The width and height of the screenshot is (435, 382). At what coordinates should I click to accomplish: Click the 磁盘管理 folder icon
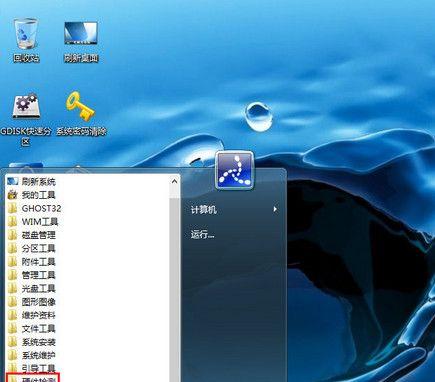(12, 235)
